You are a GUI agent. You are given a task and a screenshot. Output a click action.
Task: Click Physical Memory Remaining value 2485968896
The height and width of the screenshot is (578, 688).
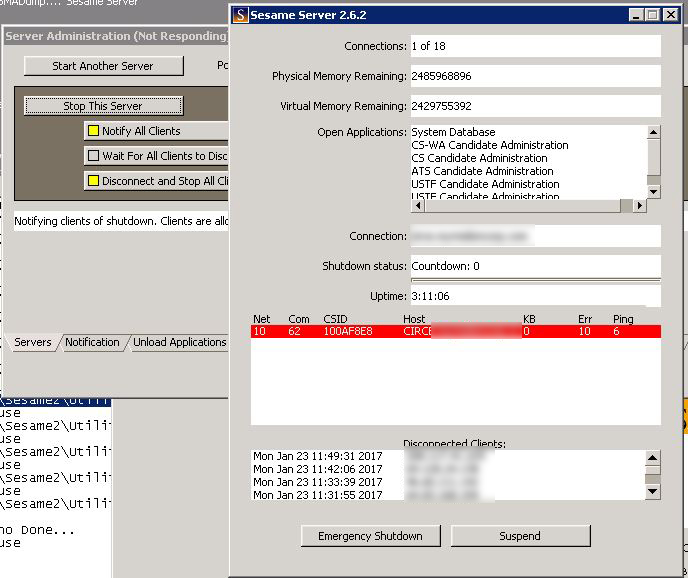[x=536, y=76]
